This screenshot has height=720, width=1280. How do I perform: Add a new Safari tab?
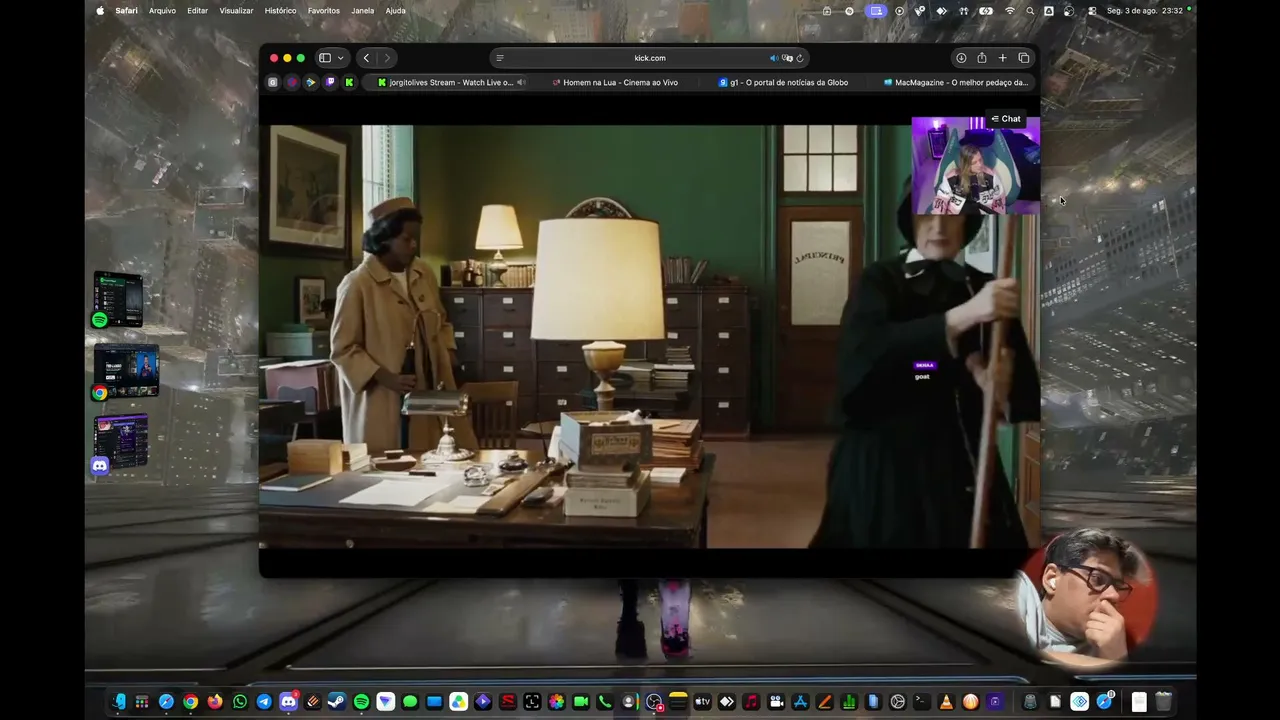(x=1002, y=58)
